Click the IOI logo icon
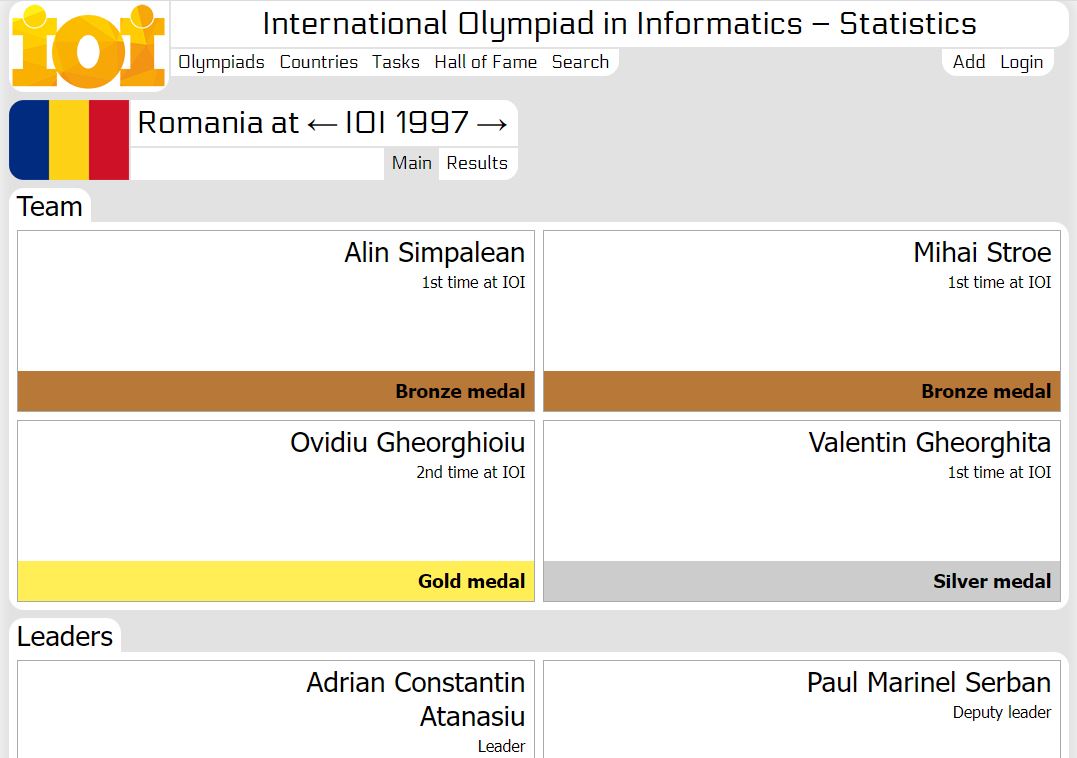Viewport: 1077px width, 758px height. point(88,46)
